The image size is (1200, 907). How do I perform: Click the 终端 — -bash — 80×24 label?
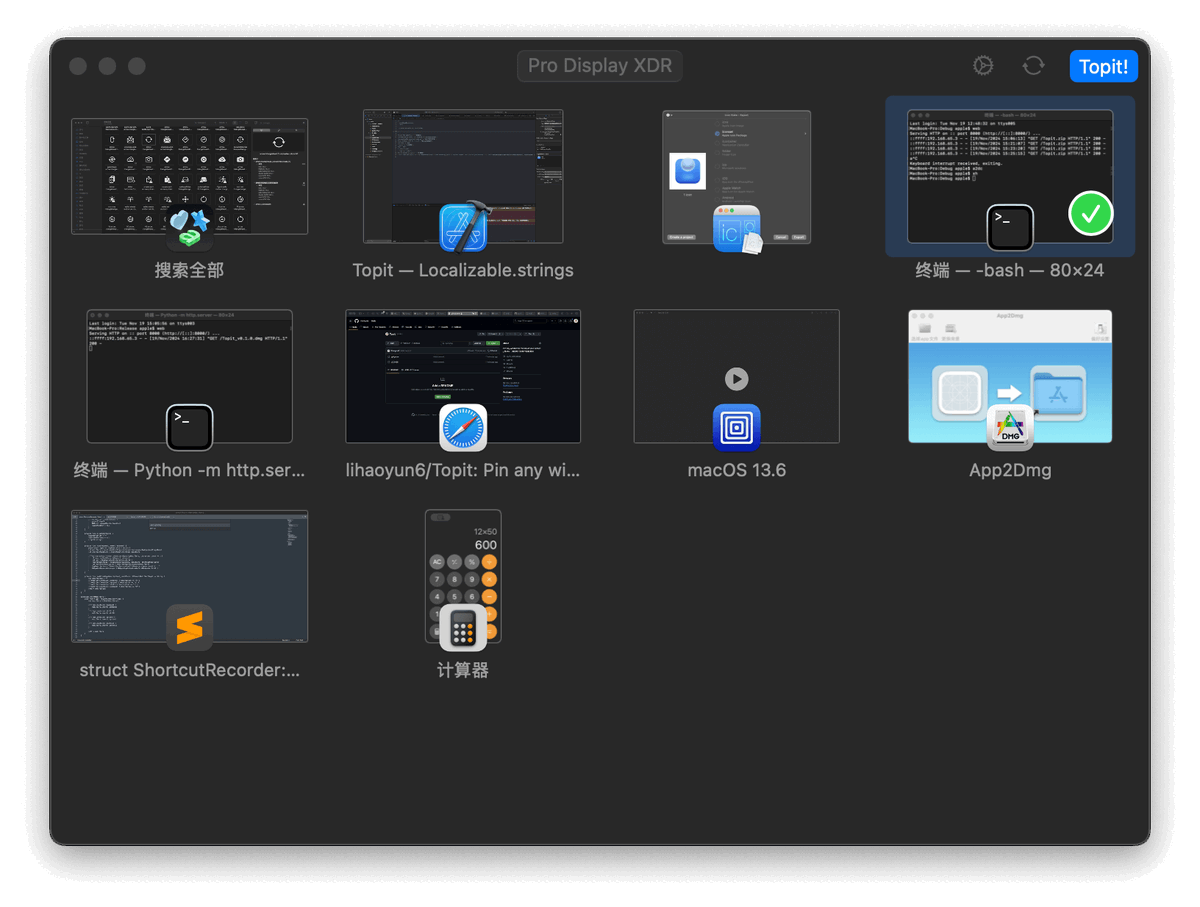pos(1010,270)
